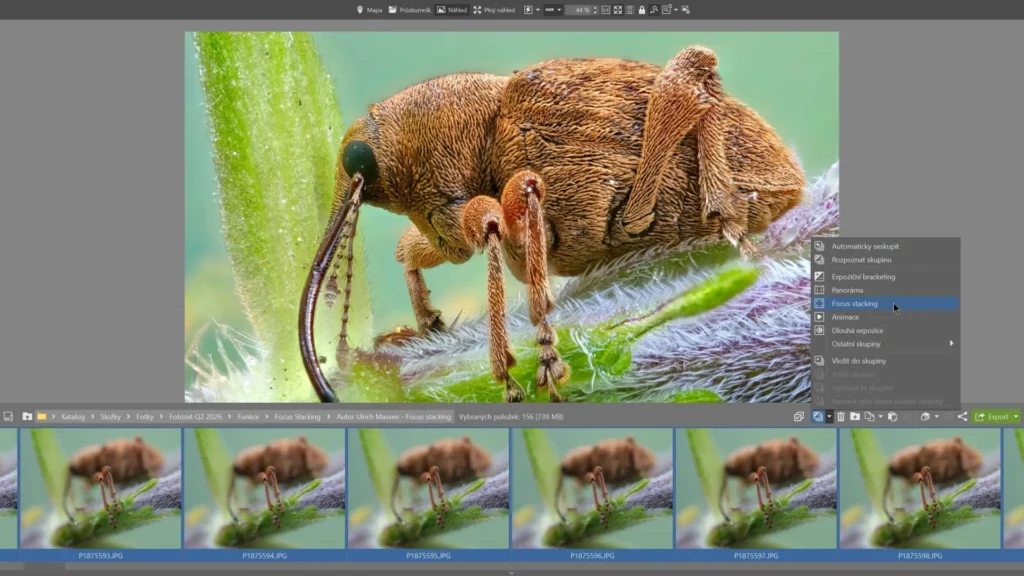Navigate to Složky breadcrumb
The height and width of the screenshot is (576, 1024).
point(110,417)
